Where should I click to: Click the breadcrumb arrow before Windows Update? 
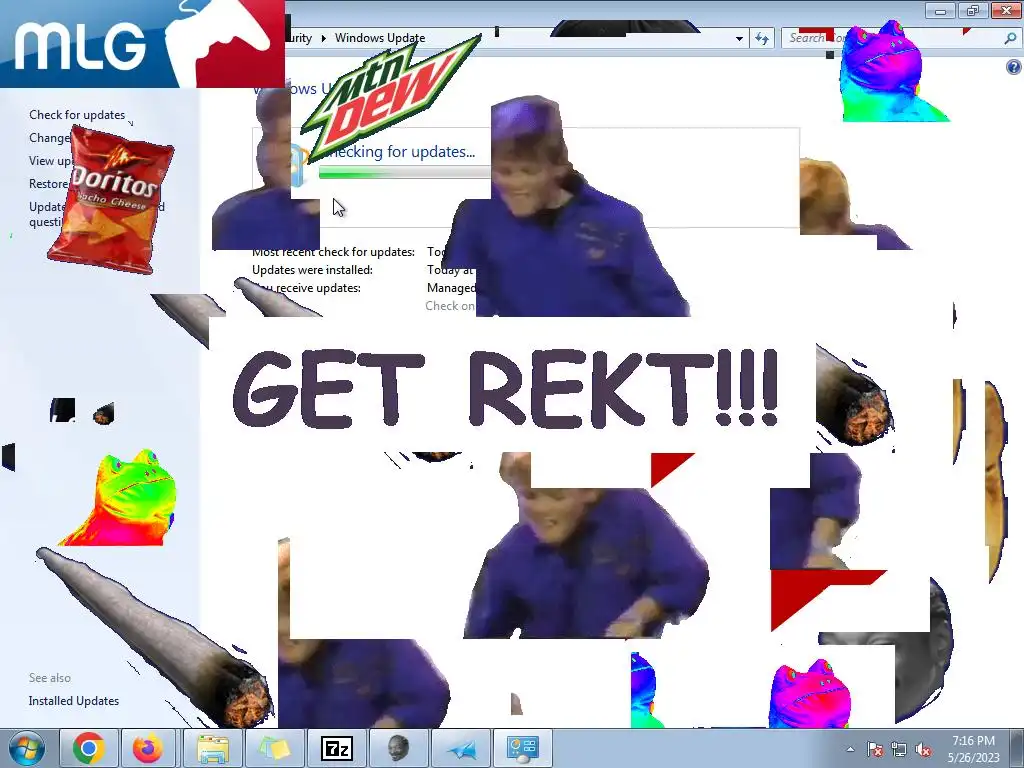(x=323, y=39)
